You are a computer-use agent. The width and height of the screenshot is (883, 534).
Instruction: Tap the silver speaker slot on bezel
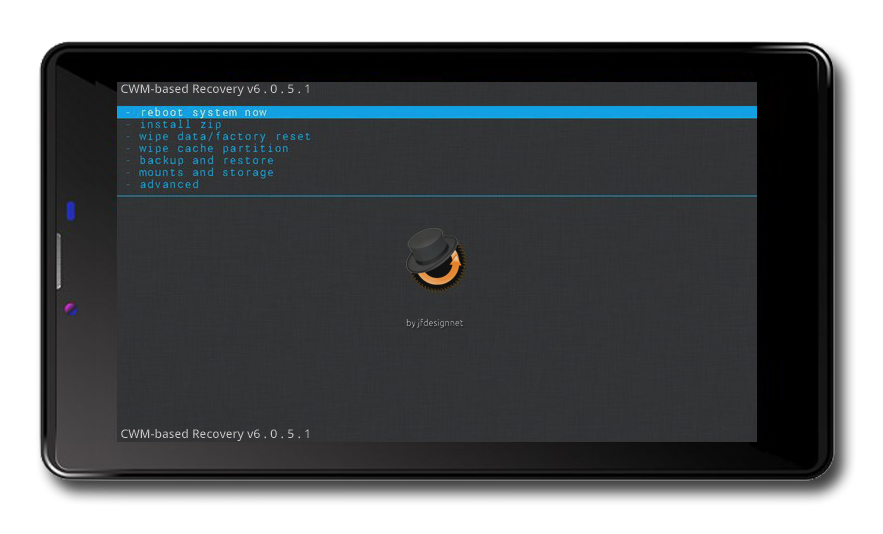(59, 261)
